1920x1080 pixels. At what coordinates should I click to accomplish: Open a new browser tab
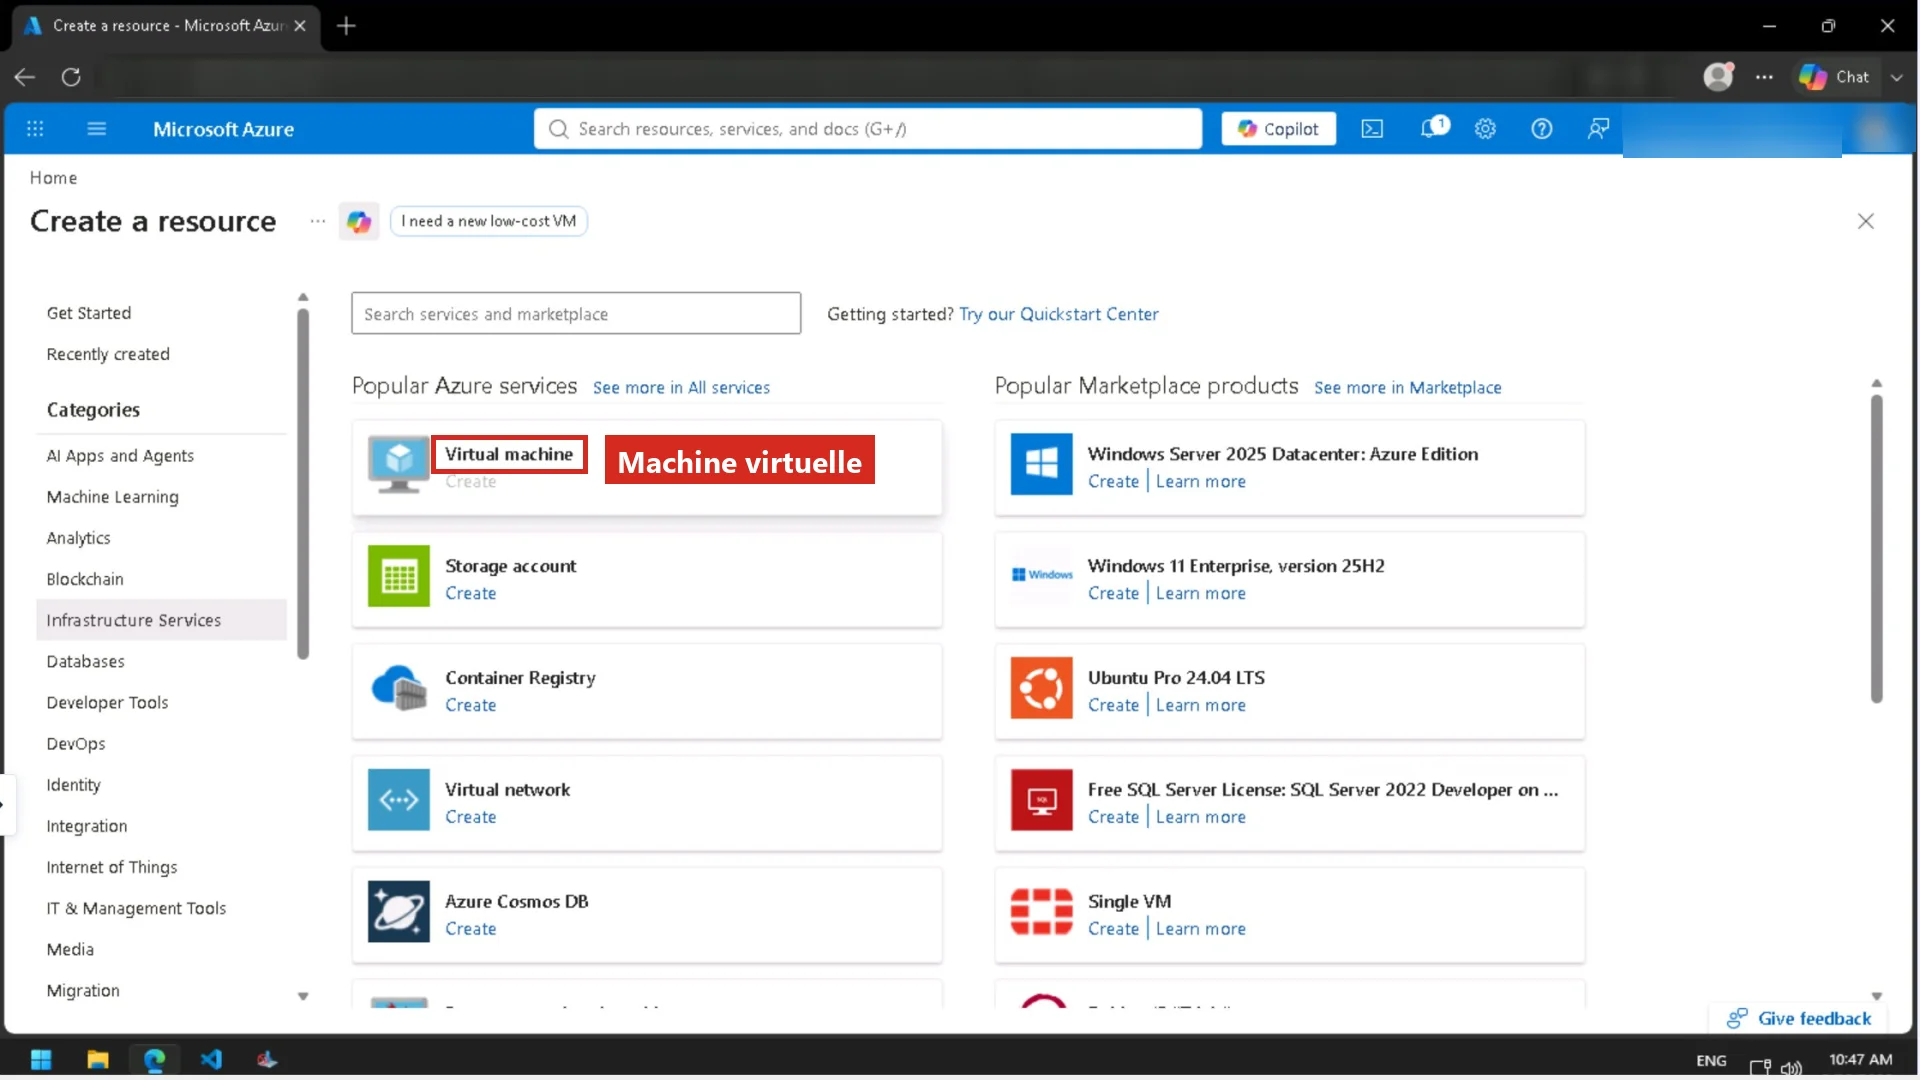coord(346,26)
